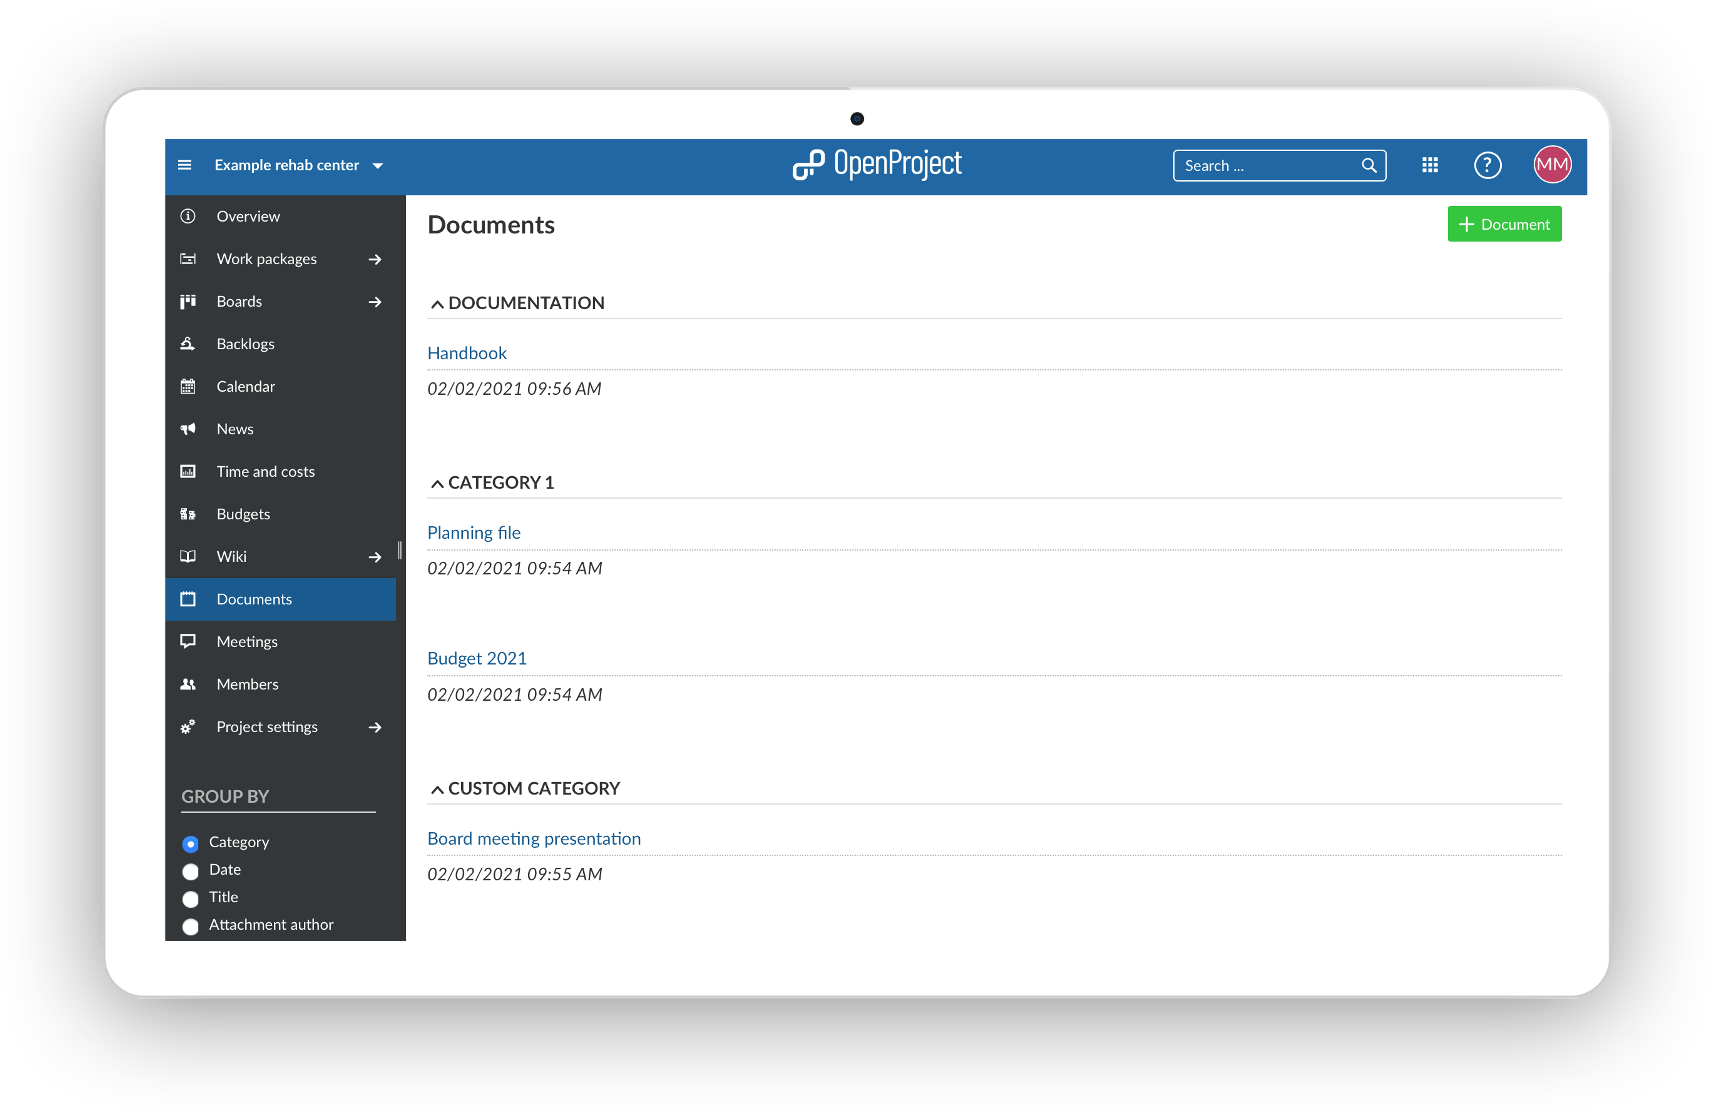Click the Calendar icon in sidebar
This screenshot has width=1712, height=1112.
click(x=188, y=387)
